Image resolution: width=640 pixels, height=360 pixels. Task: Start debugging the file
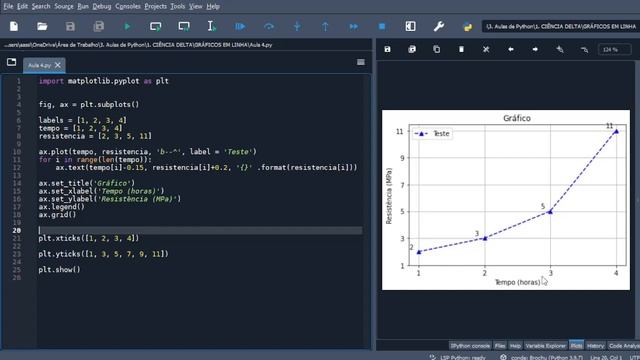click(240, 27)
